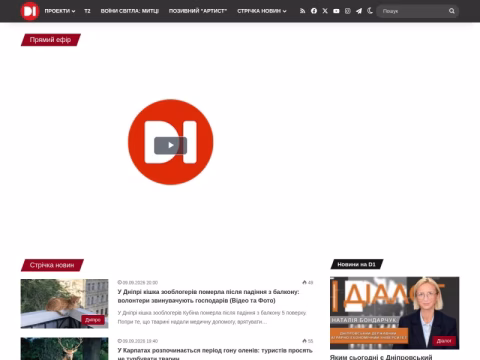Viewport: 480px width, 360px height.
Task: Open the T2 menu item
Action: [x=87, y=11]
